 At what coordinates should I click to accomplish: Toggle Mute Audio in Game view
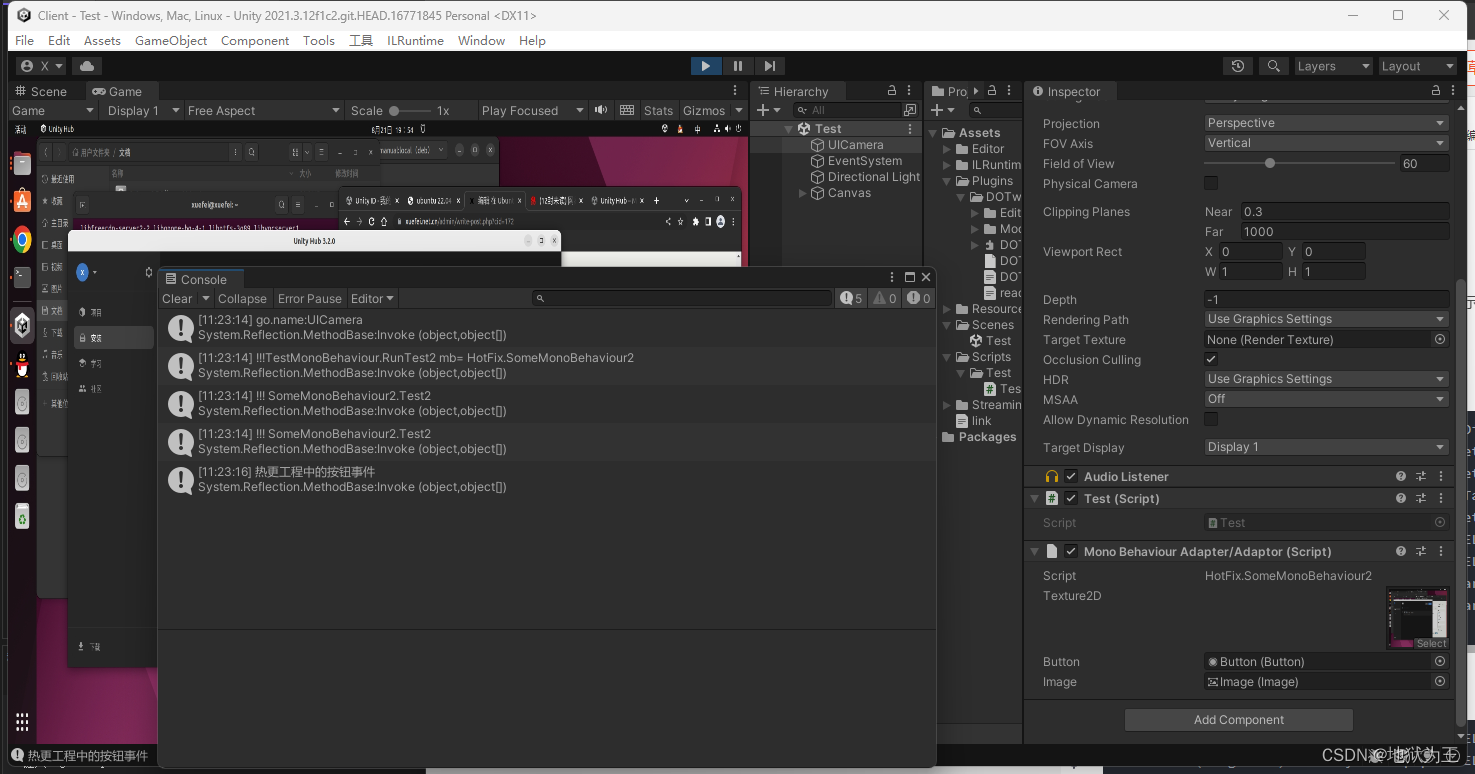[x=600, y=110]
